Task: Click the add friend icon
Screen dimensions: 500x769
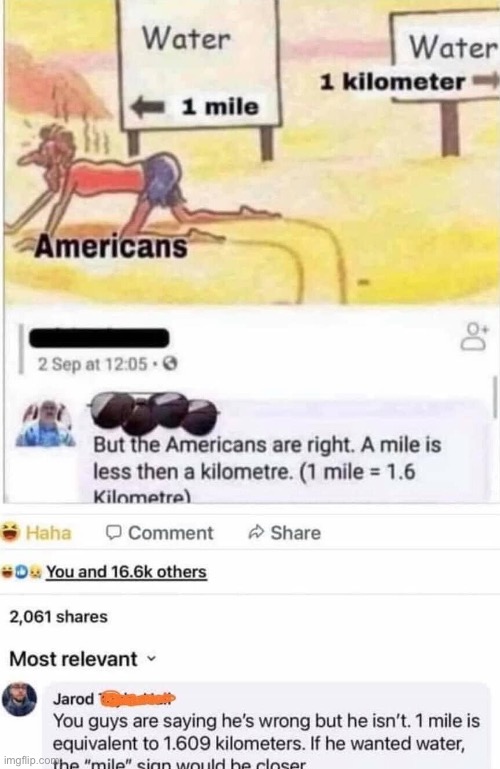Action: tap(474, 336)
